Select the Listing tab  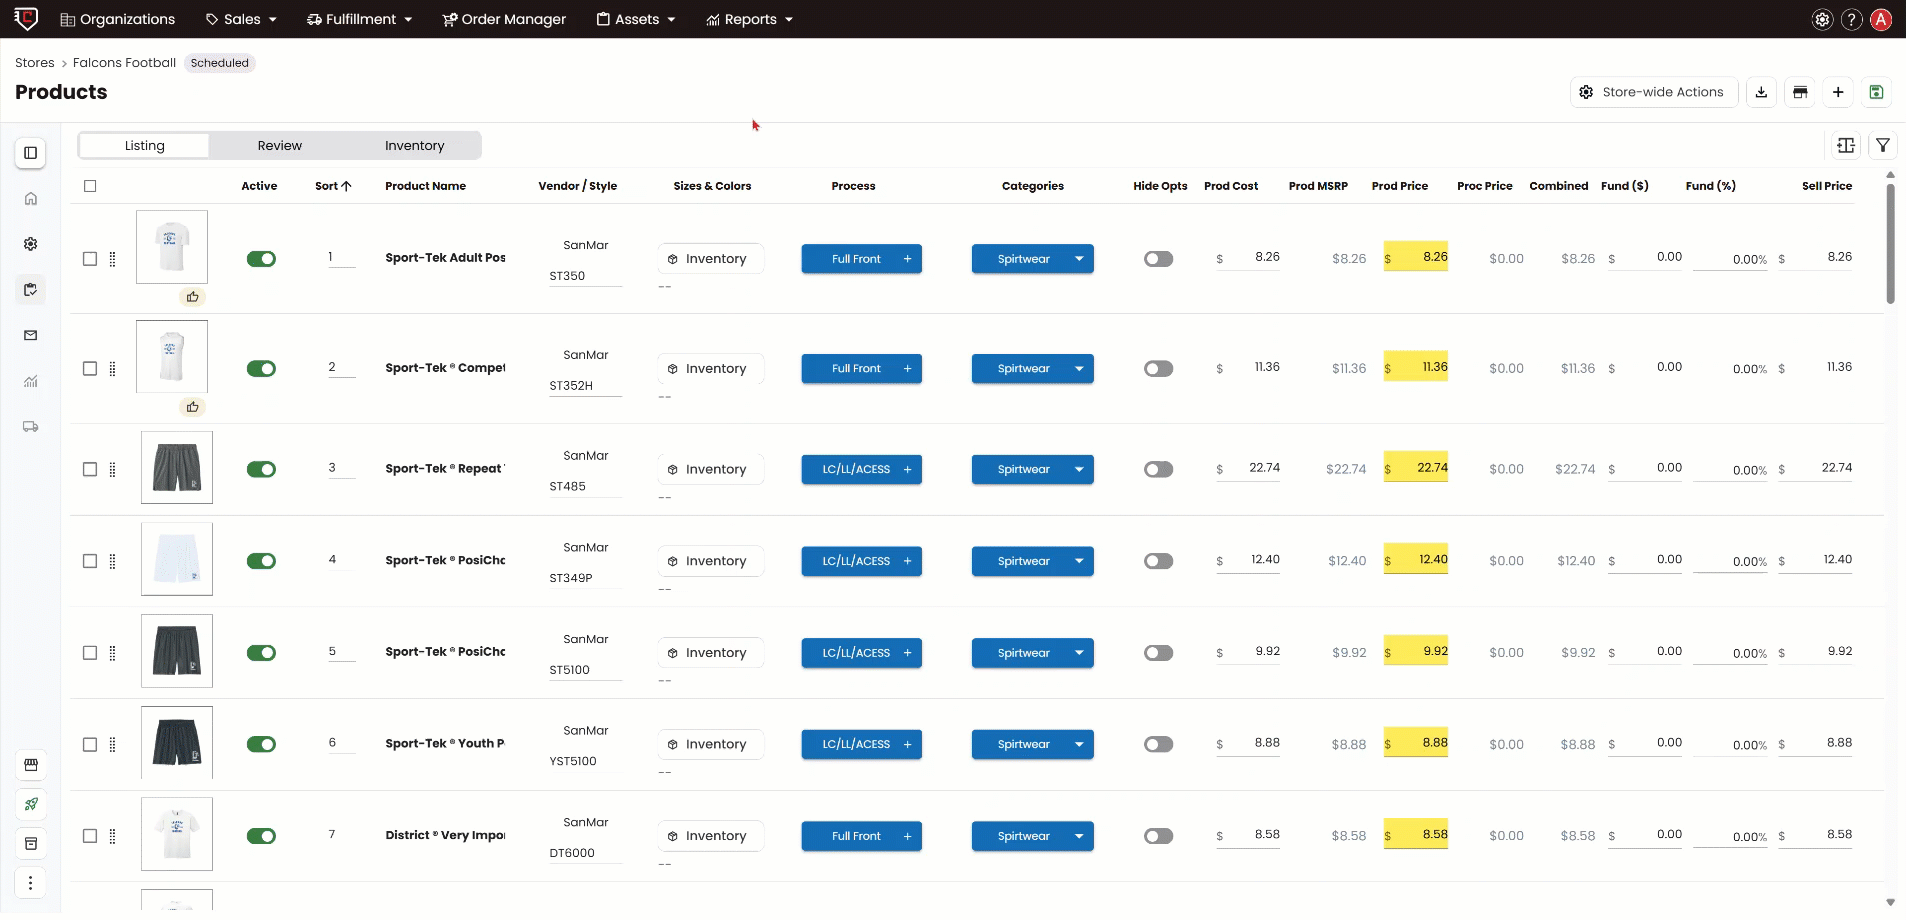pyautogui.click(x=144, y=146)
